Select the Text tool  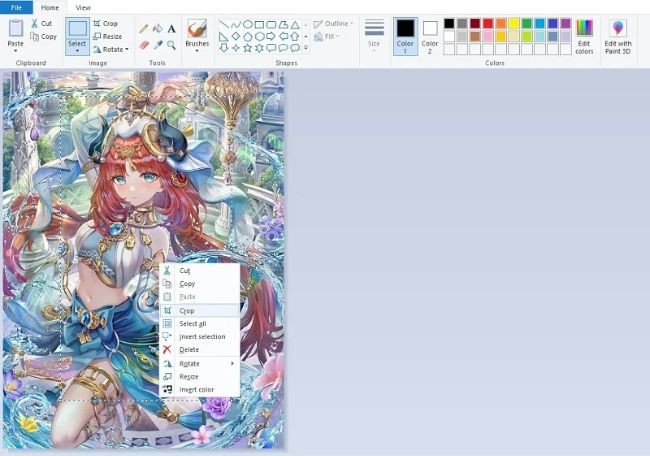[172, 28]
